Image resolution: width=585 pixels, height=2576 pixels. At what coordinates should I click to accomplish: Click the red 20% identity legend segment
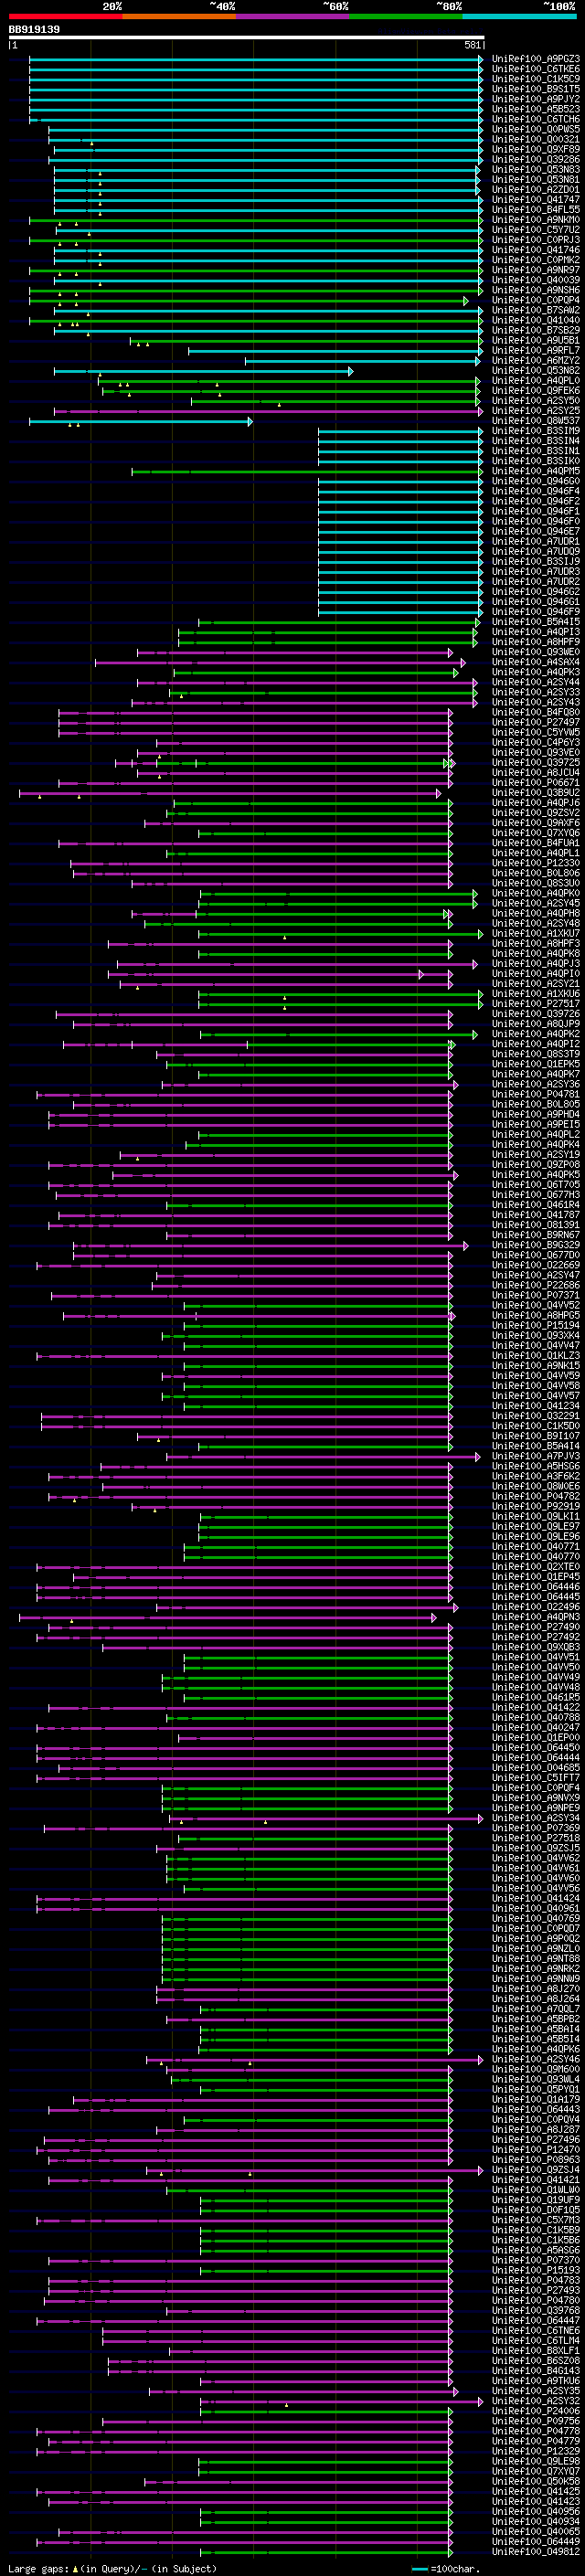click(65, 16)
